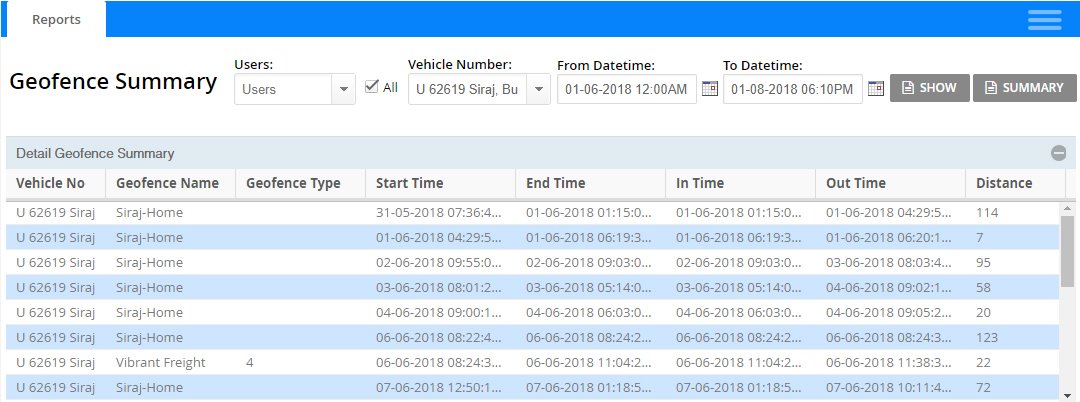Expand the Vehicle Number dropdown
The width and height of the screenshot is (1080, 402).
pyautogui.click(x=538, y=89)
